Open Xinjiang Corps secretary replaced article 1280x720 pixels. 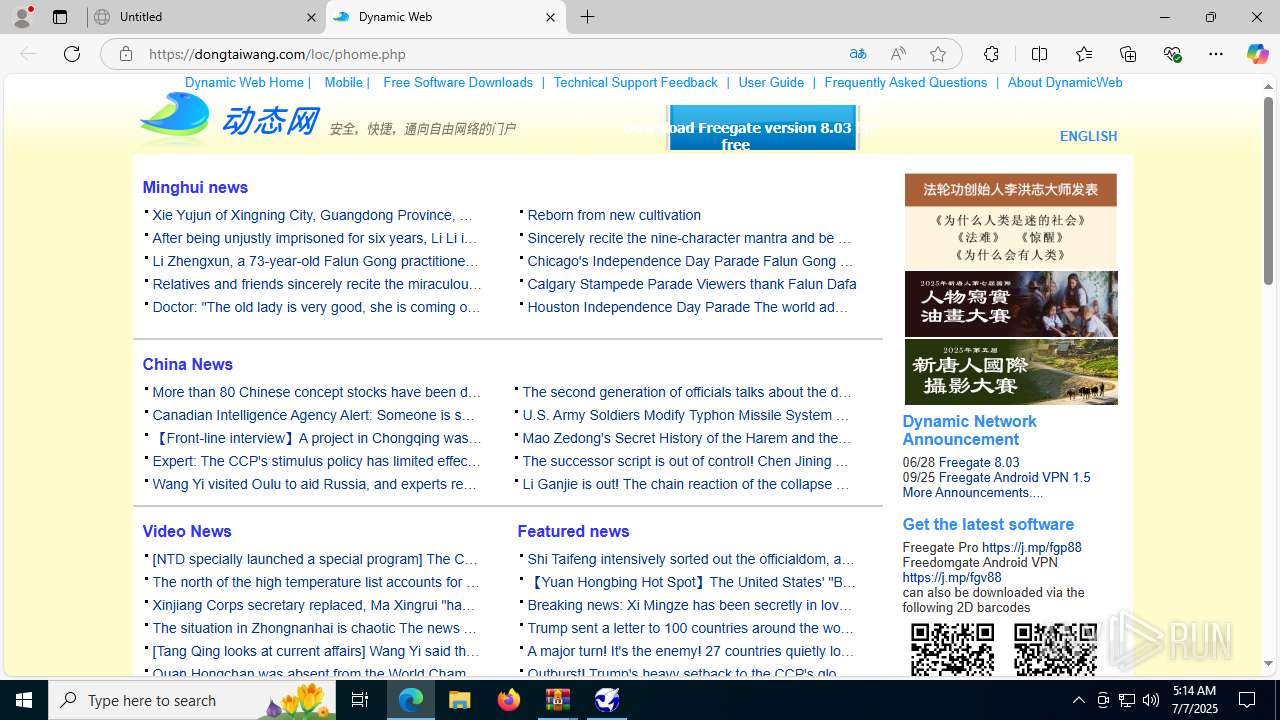314,605
